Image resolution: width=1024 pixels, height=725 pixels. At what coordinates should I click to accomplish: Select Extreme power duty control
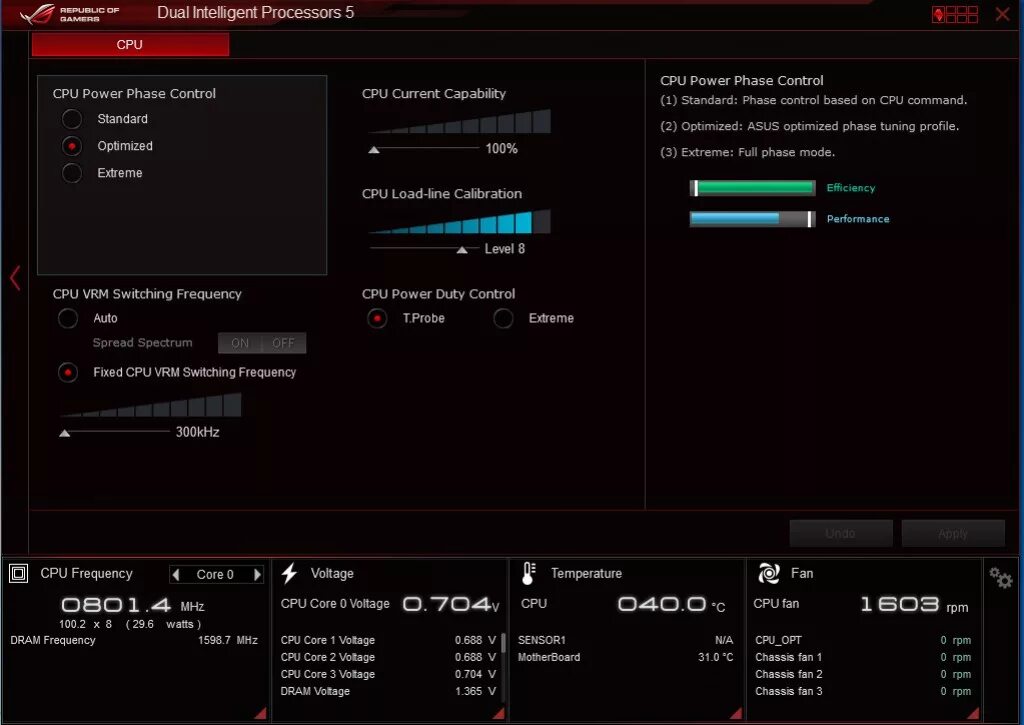pyautogui.click(x=503, y=318)
